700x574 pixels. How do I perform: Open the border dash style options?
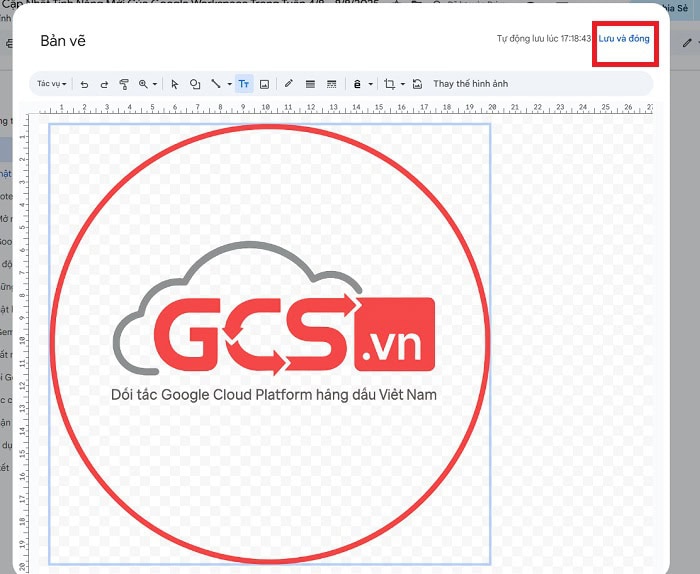[332, 84]
